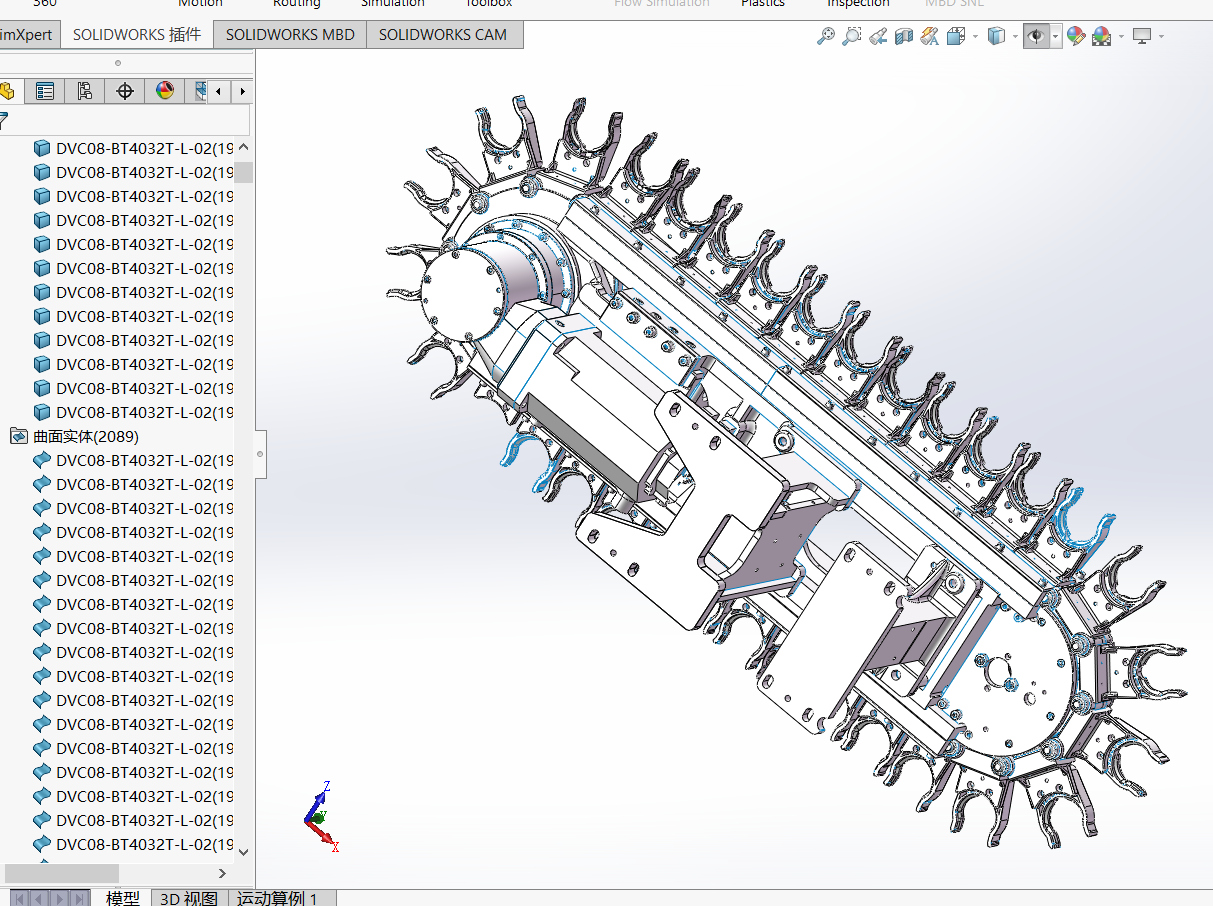Open the DisplayManager color ball tab
Viewport: 1213px width, 906px height.
click(165, 92)
